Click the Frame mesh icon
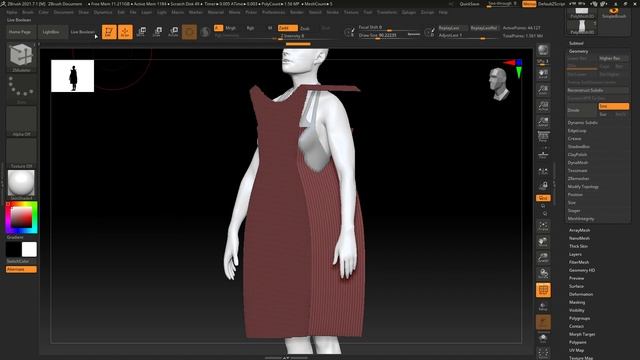Screen dimensions: 640x360 click(543, 226)
